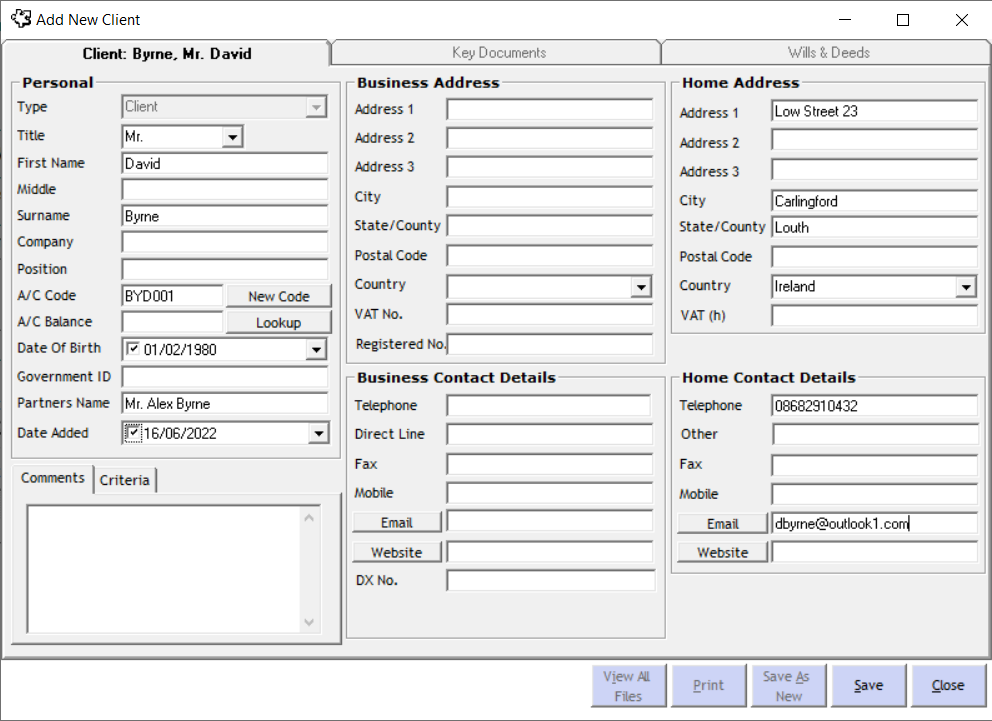
Task: Click the Business Website button
Action: (x=397, y=552)
